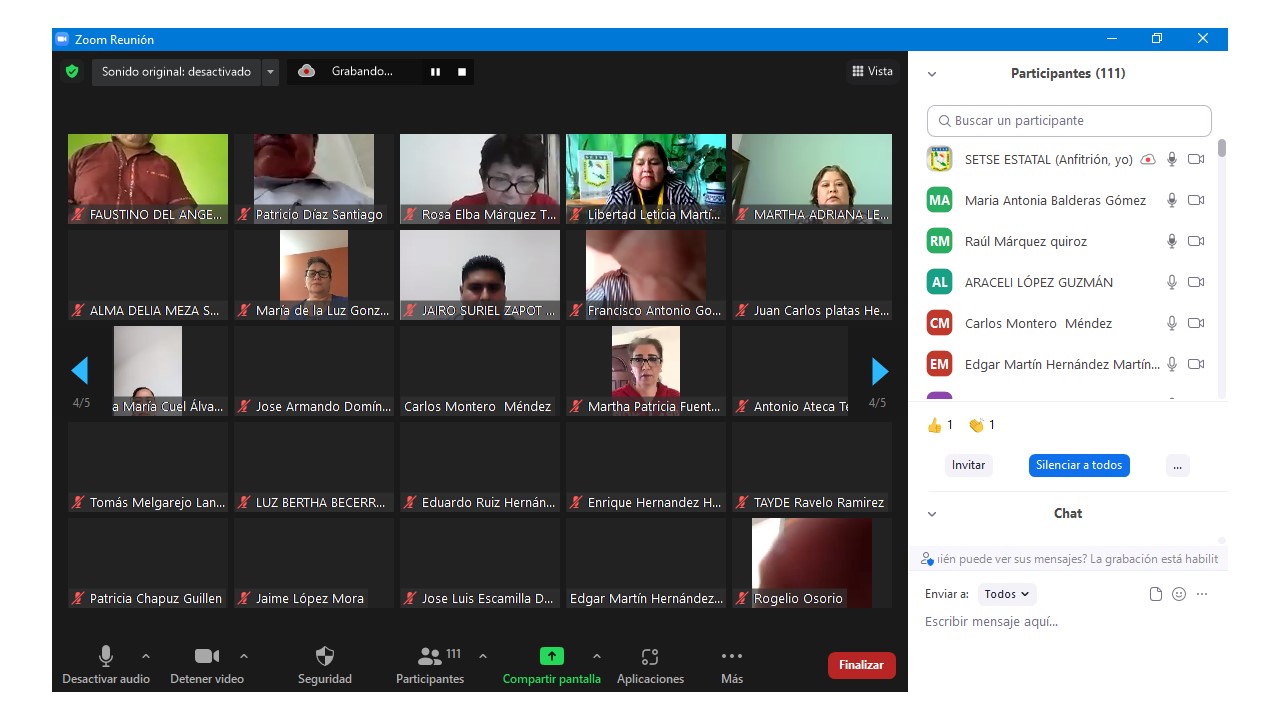
Task: Click the SETSE ESTATAL host avatar
Action: [939, 159]
